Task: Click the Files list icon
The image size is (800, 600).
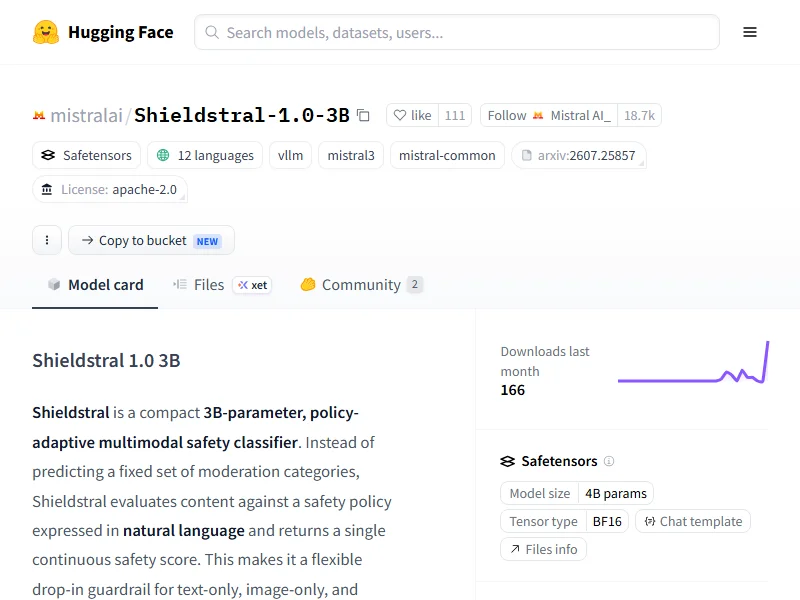Action: 180,285
